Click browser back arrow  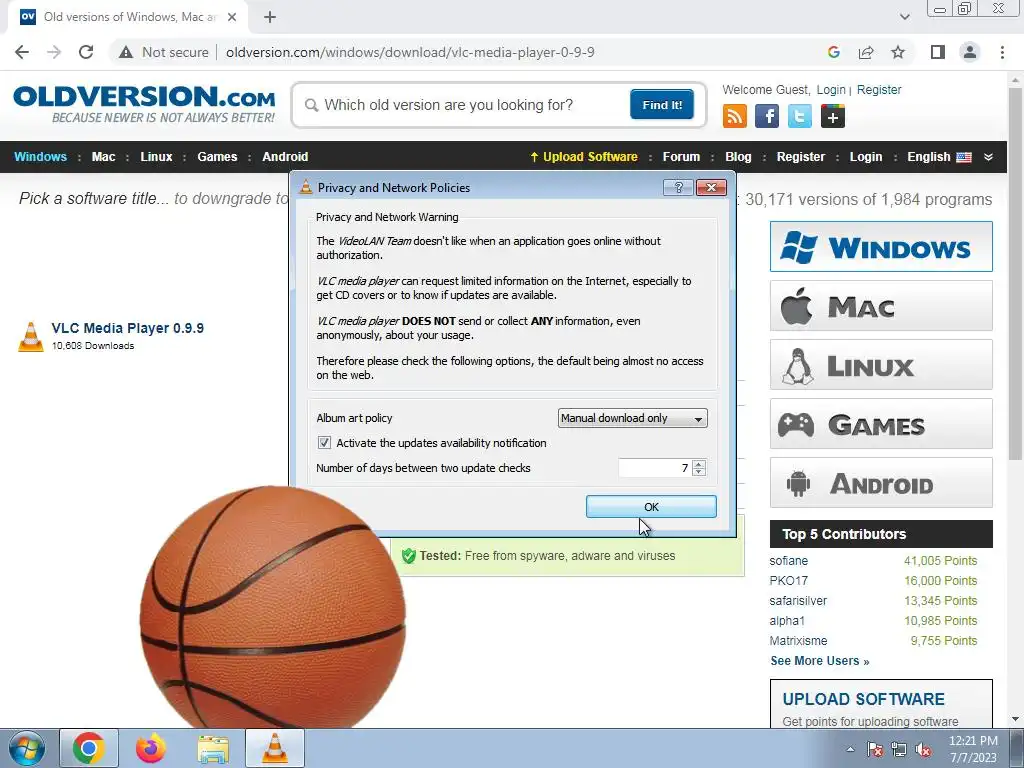(22, 52)
